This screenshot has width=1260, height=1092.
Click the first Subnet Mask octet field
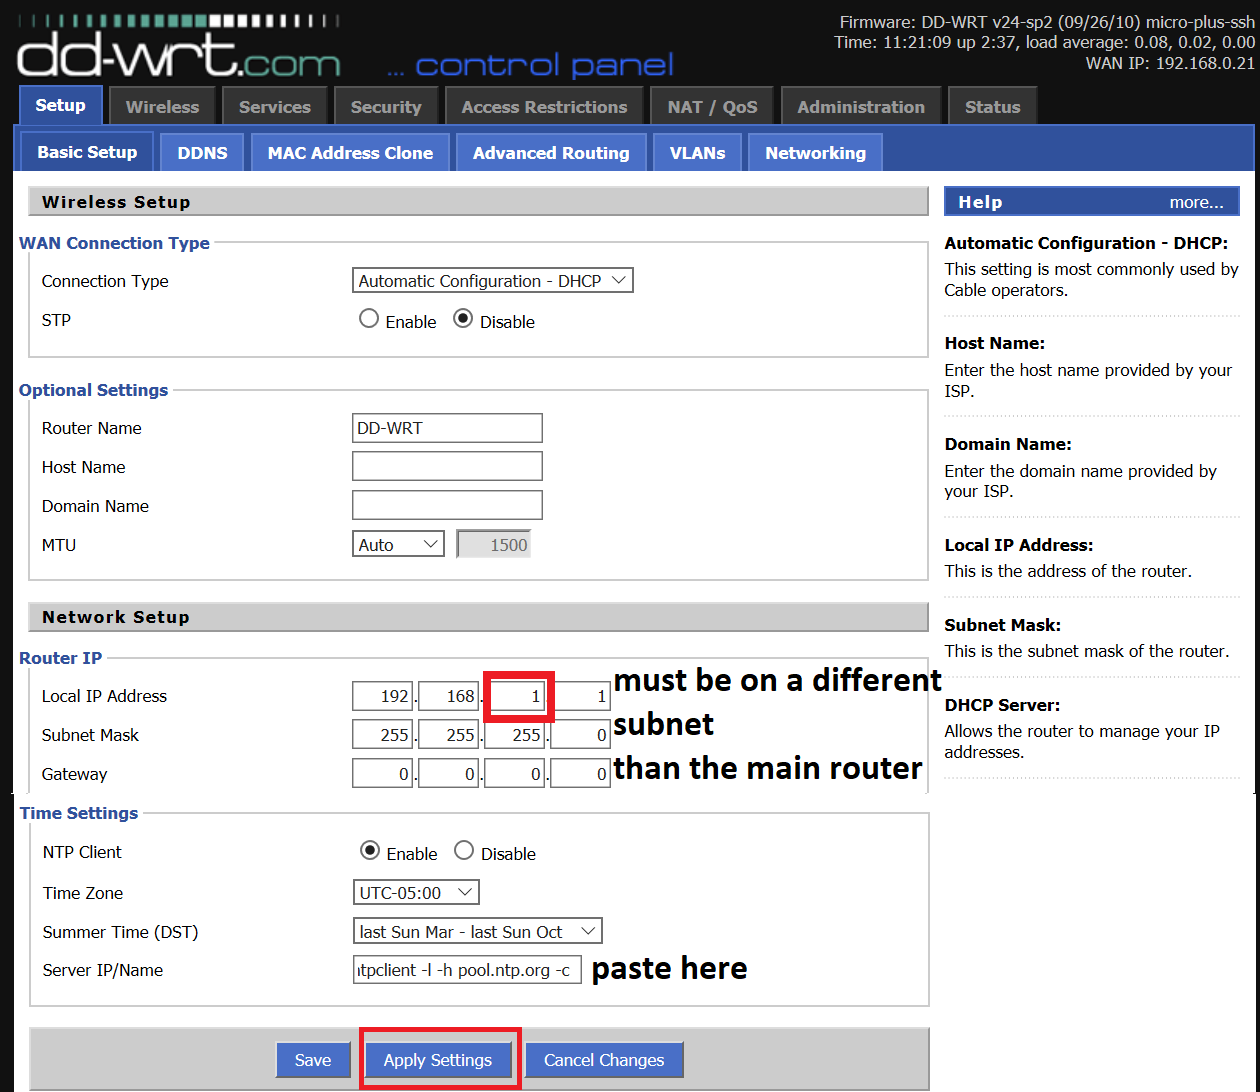(382, 735)
